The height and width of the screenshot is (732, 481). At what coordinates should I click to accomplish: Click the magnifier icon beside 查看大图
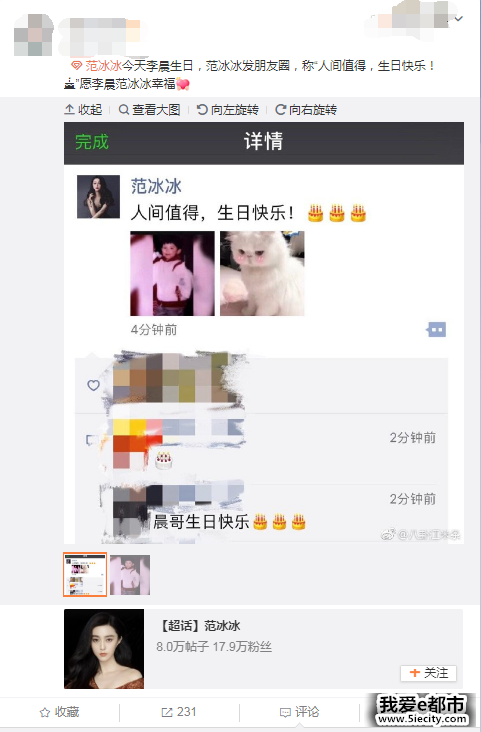[x=124, y=110]
